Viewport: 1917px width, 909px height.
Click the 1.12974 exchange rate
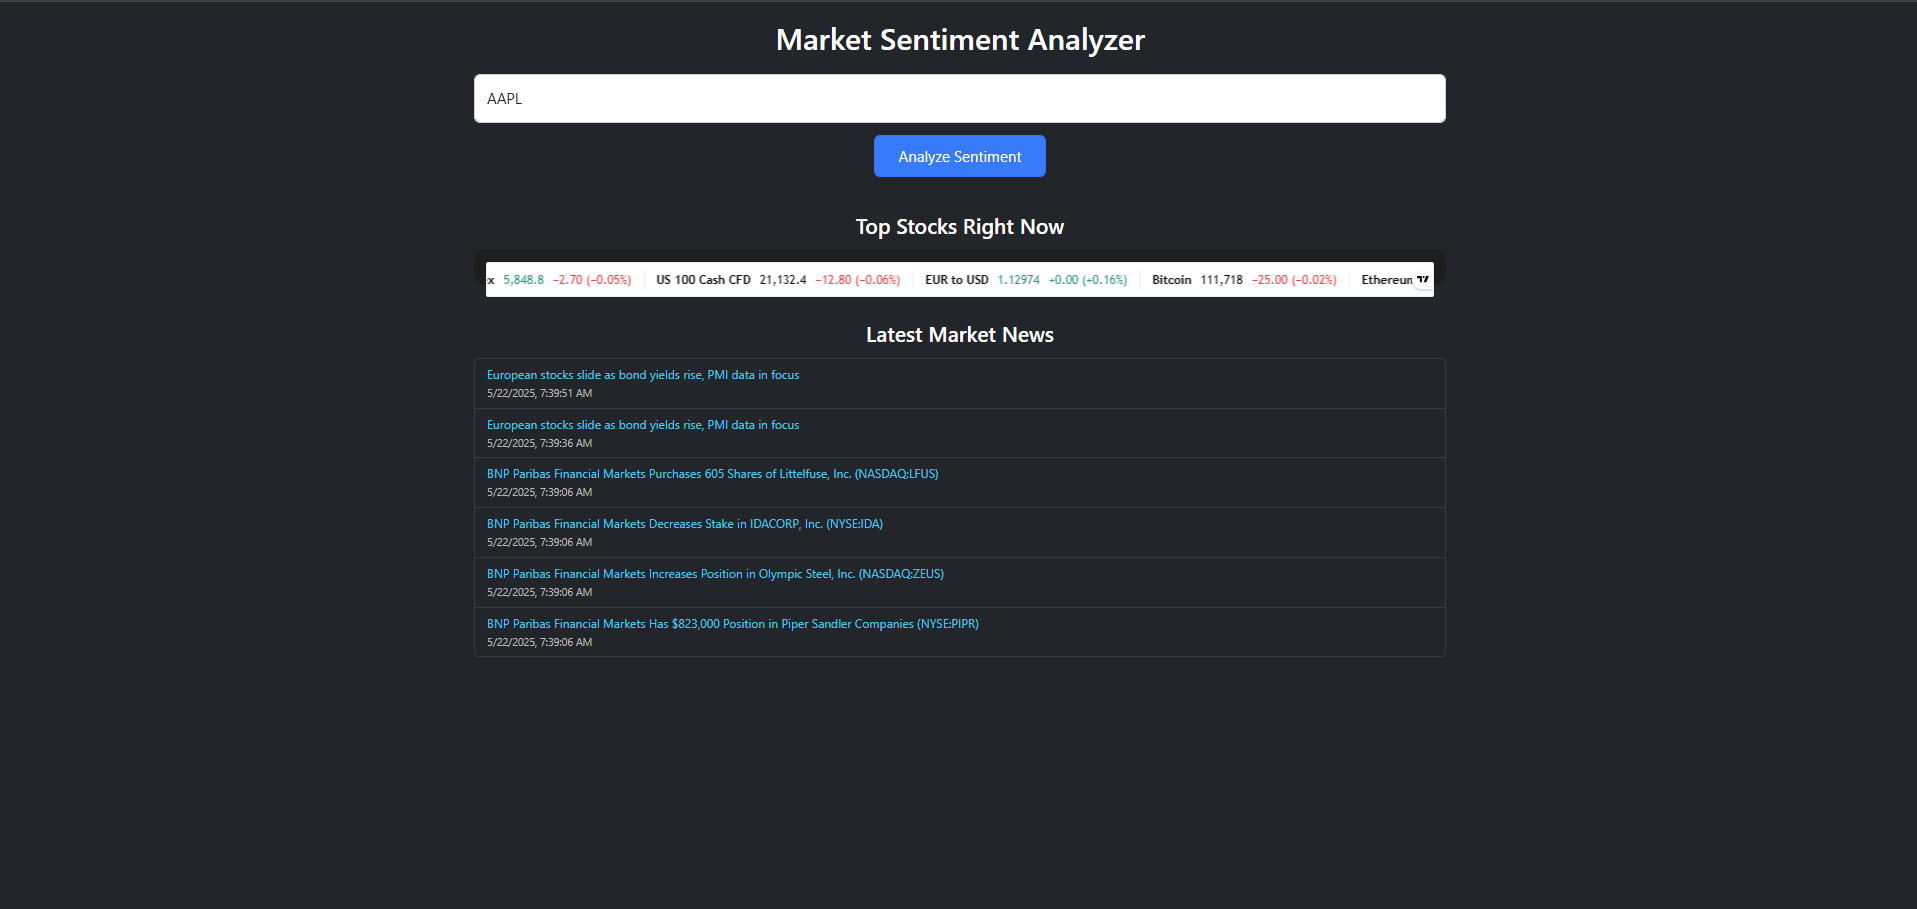[1018, 280]
